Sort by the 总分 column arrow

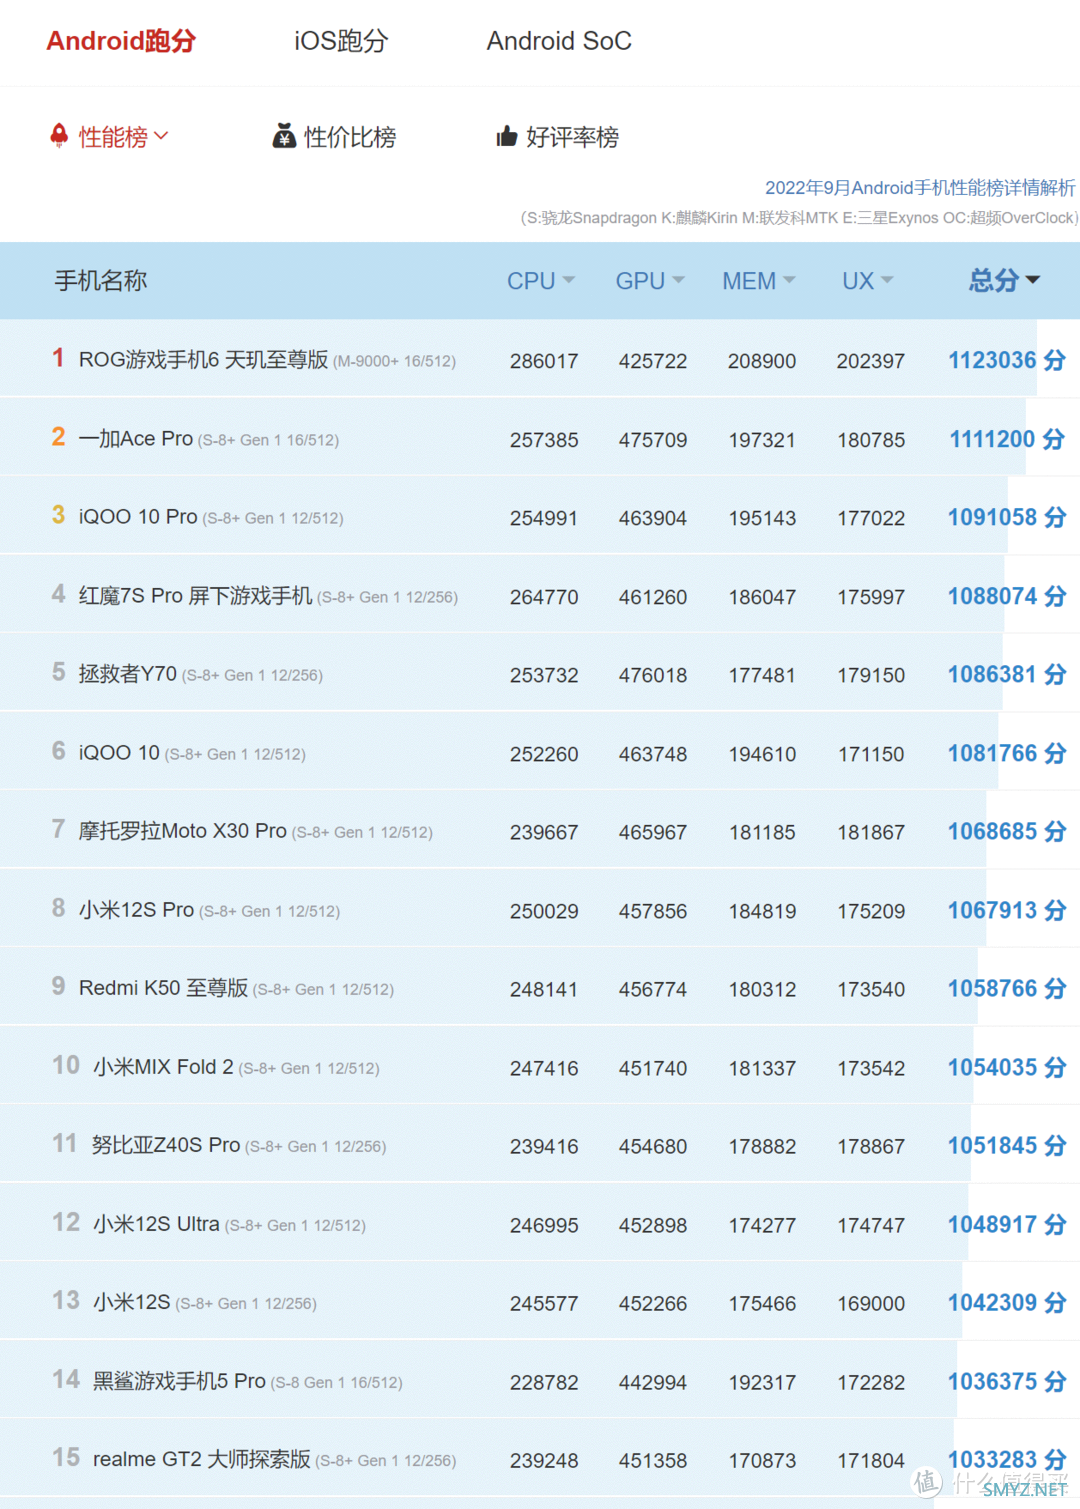[1033, 280]
